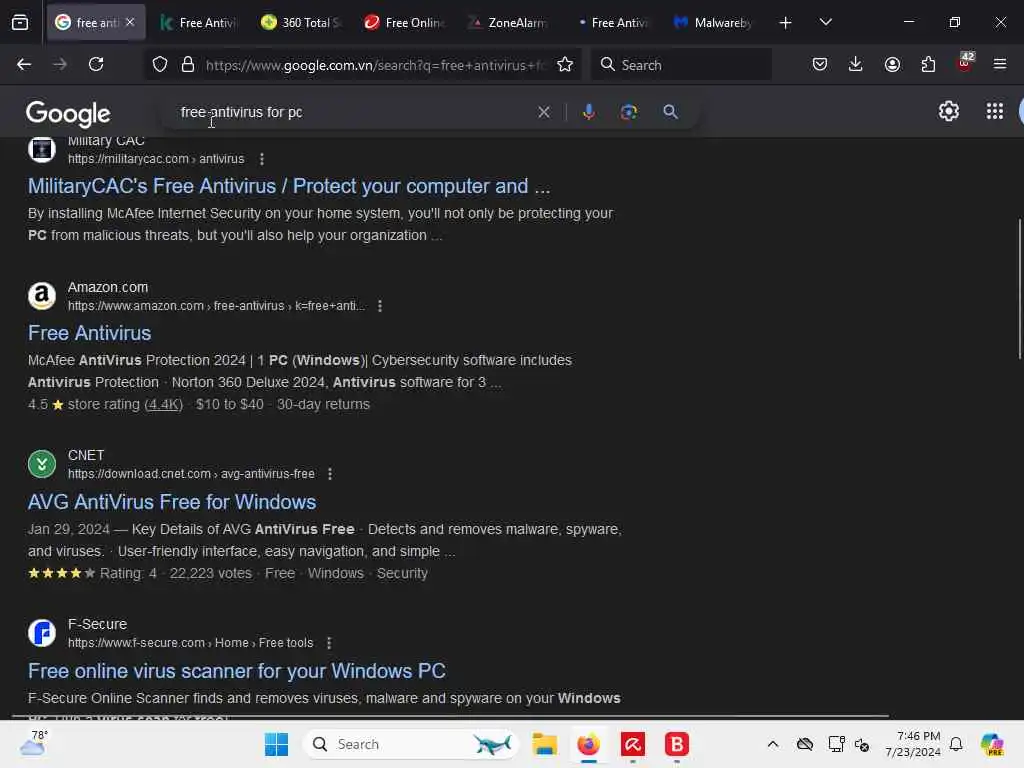
Task: Switch to 360 Total Security tab
Action: pos(301,23)
